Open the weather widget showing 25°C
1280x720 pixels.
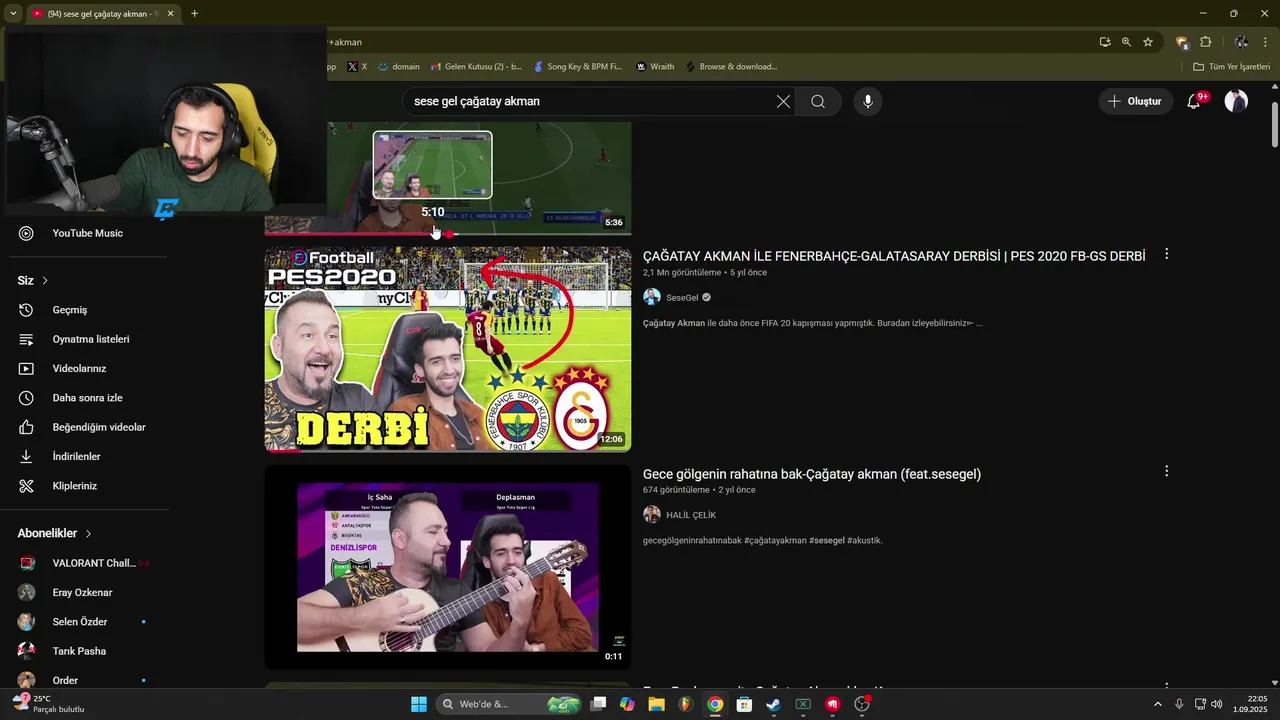pyautogui.click(x=48, y=704)
